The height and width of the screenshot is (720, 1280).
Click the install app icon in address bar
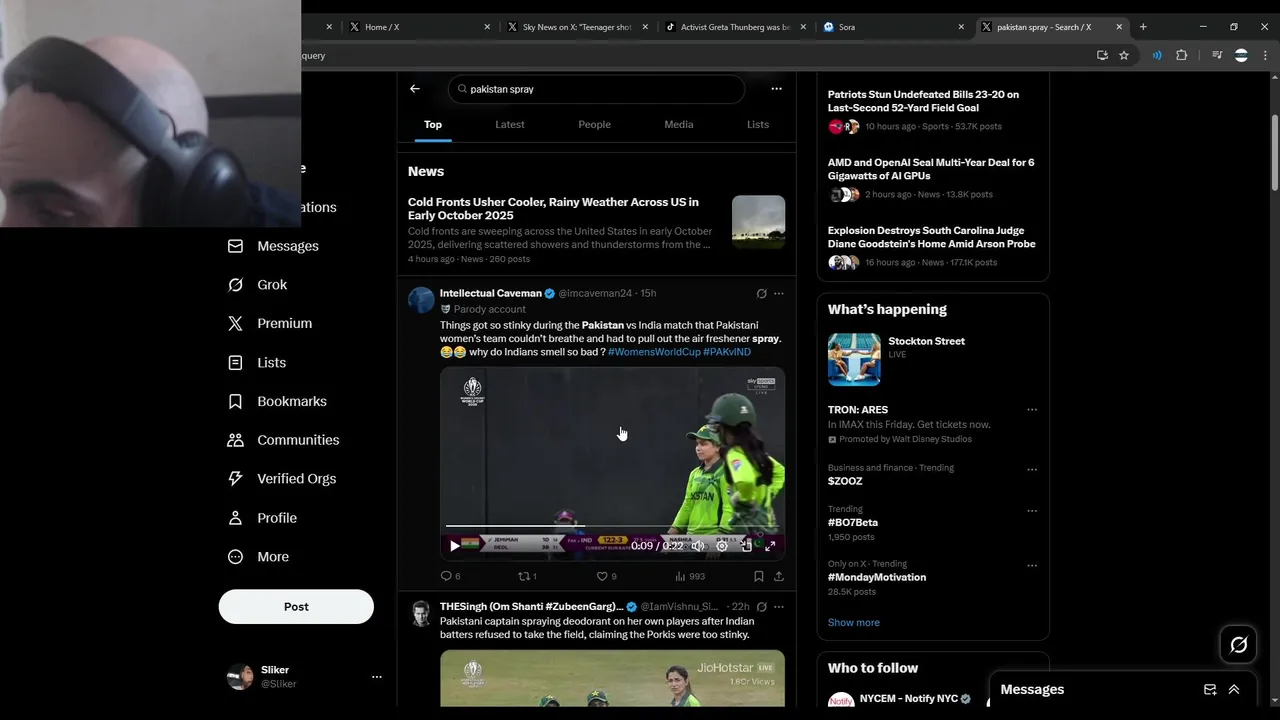pos(1102,56)
